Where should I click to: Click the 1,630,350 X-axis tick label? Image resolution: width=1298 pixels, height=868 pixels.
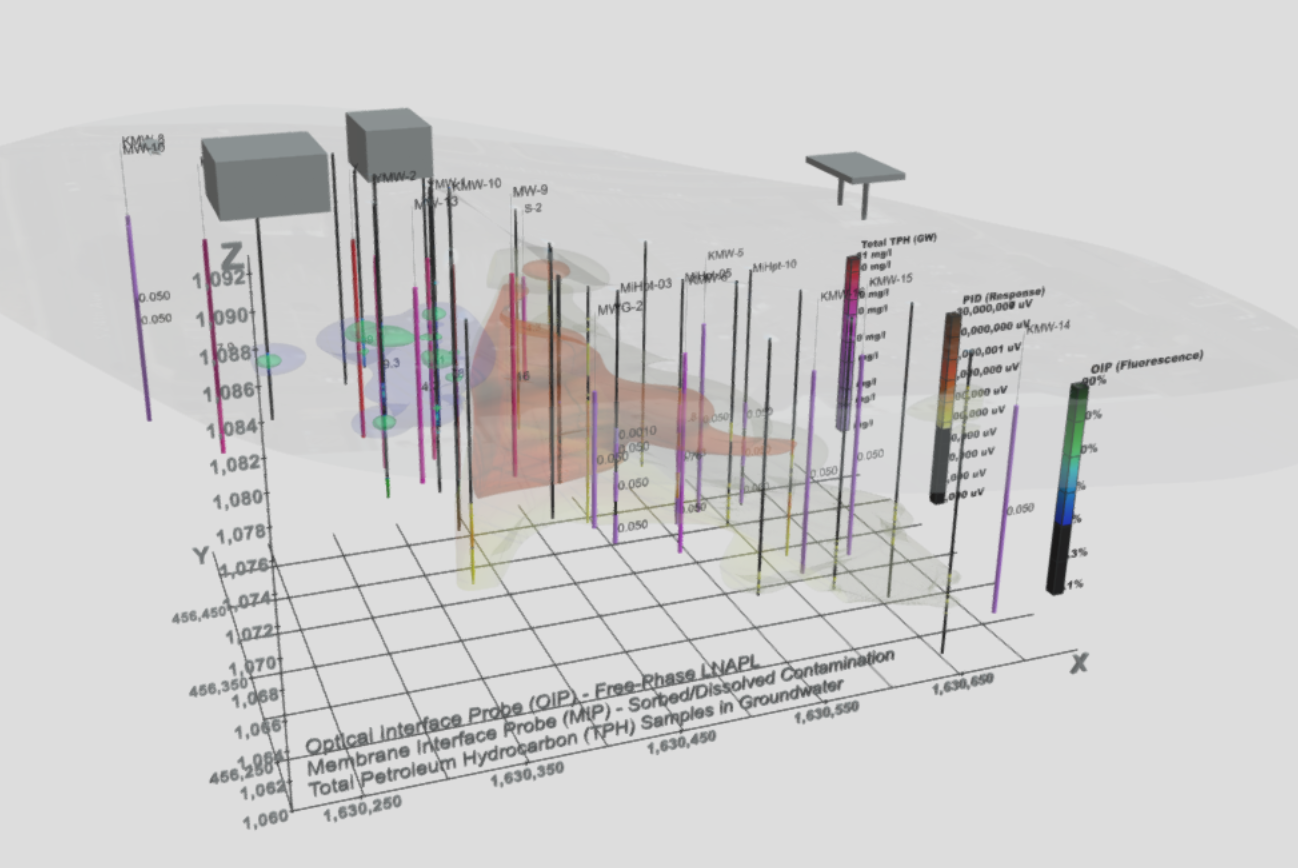pos(527,774)
